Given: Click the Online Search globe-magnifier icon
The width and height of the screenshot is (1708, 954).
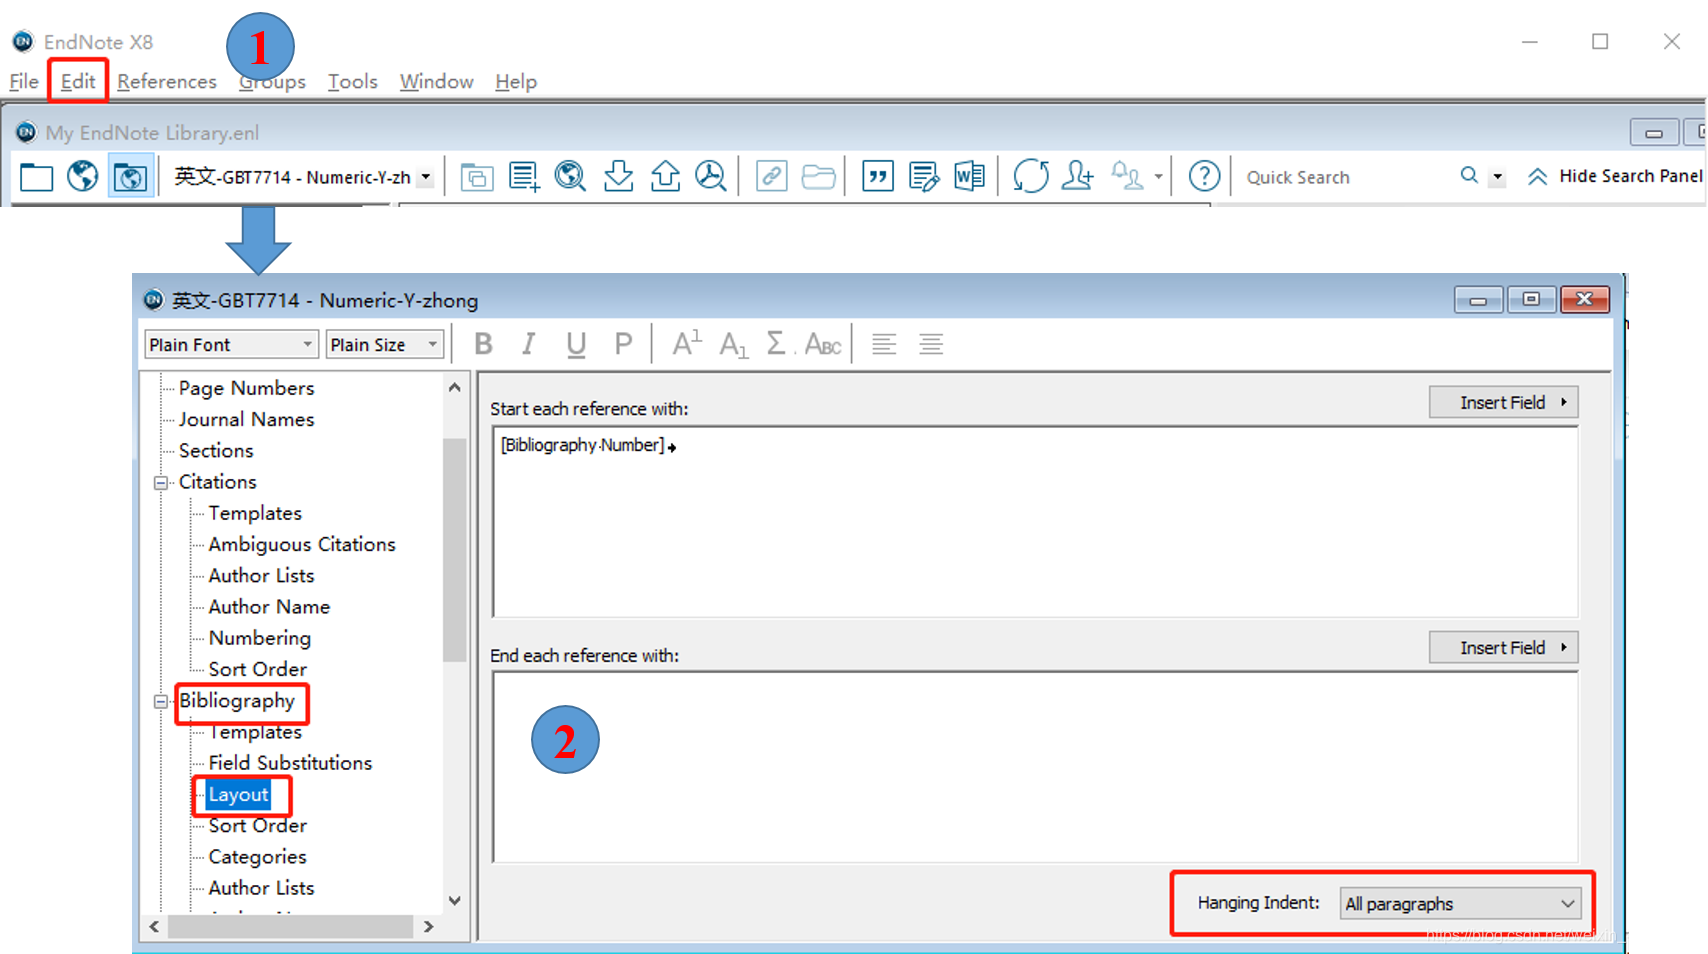Looking at the screenshot, I should click(x=571, y=177).
